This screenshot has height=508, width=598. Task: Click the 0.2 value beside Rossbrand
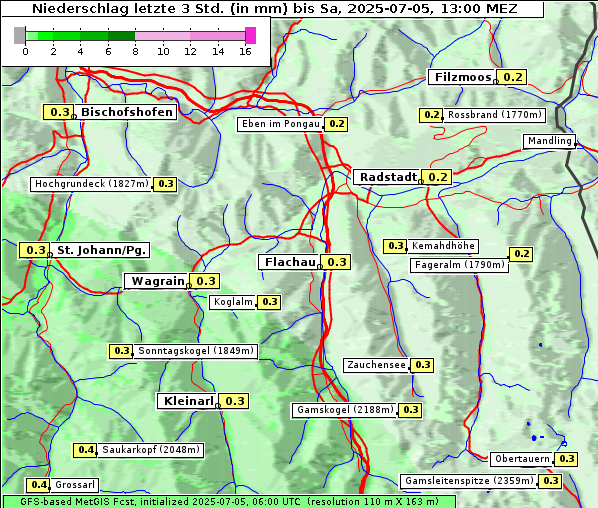(431, 115)
